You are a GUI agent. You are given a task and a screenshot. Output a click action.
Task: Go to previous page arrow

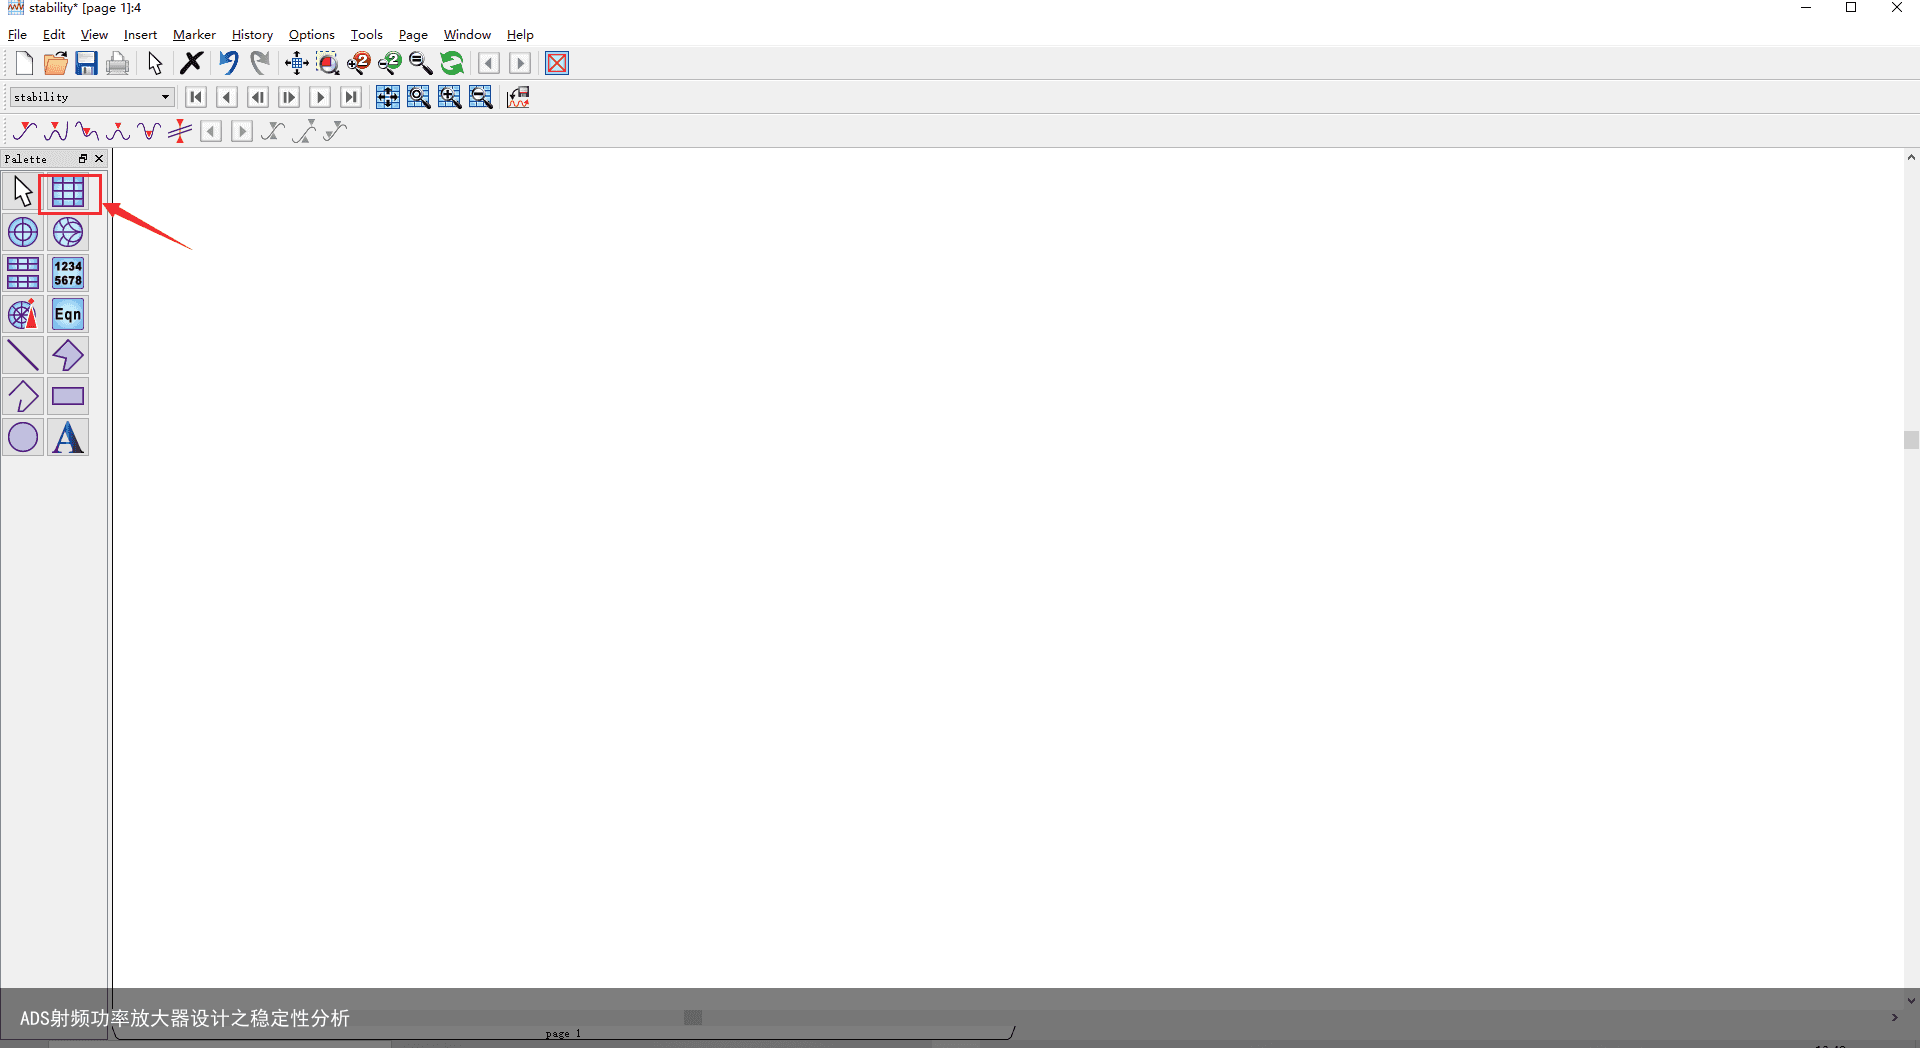pos(227,97)
